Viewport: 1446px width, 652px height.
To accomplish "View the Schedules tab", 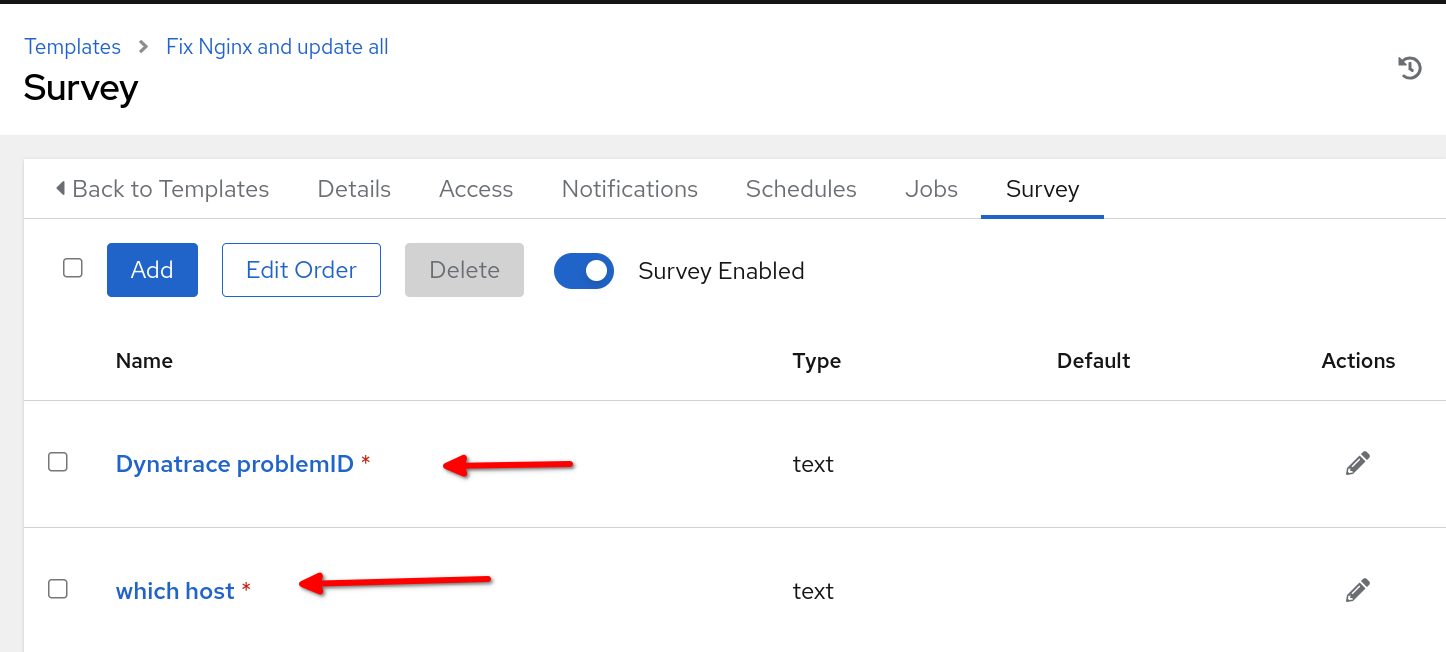I will [x=801, y=189].
